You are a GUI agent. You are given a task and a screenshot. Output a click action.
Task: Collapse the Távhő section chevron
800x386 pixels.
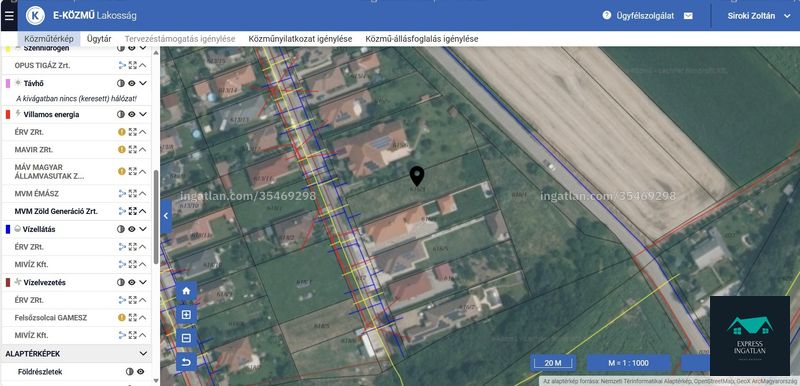[x=143, y=83]
